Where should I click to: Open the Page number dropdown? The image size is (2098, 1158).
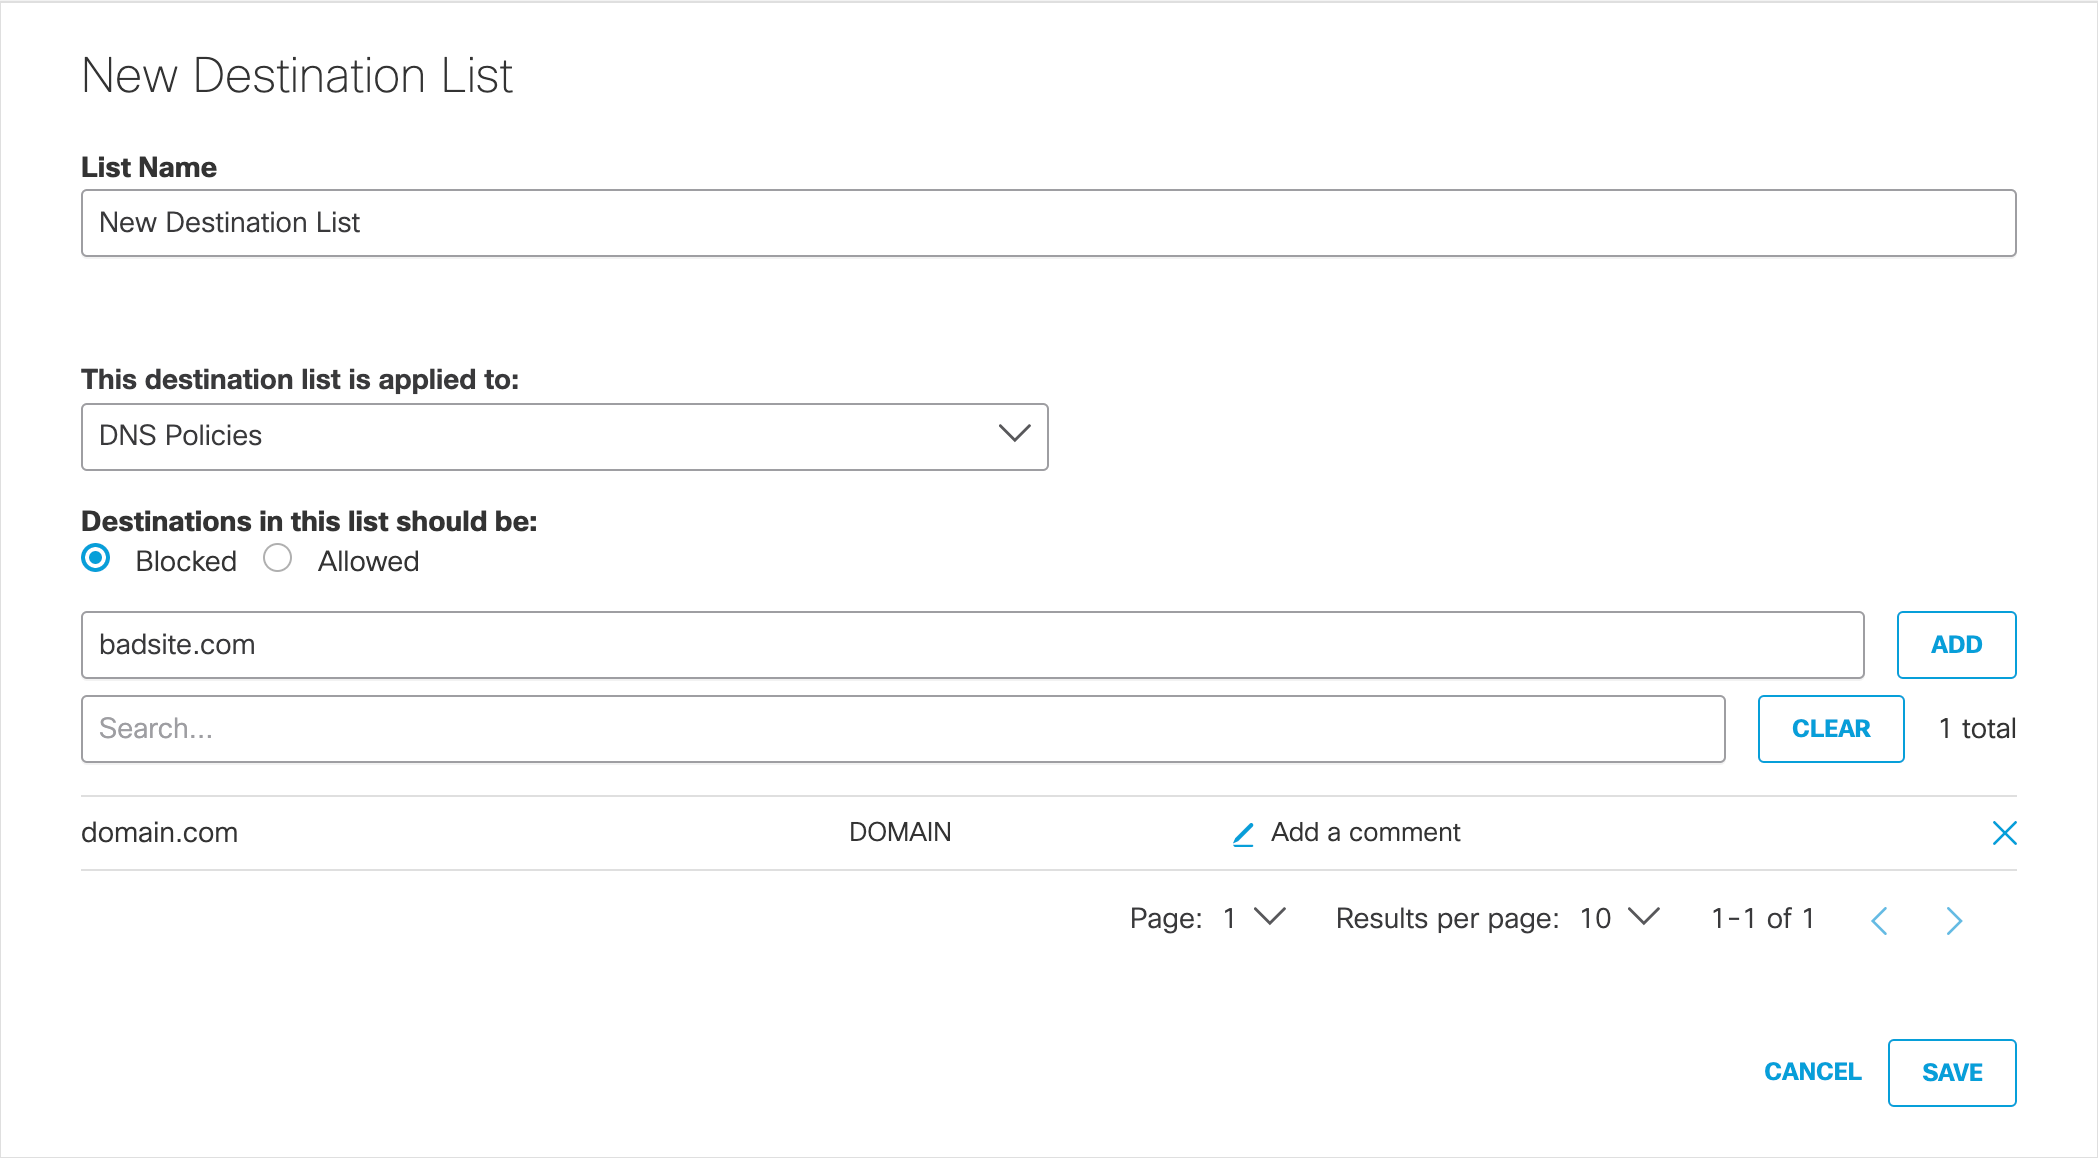(x=1254, y=918)
